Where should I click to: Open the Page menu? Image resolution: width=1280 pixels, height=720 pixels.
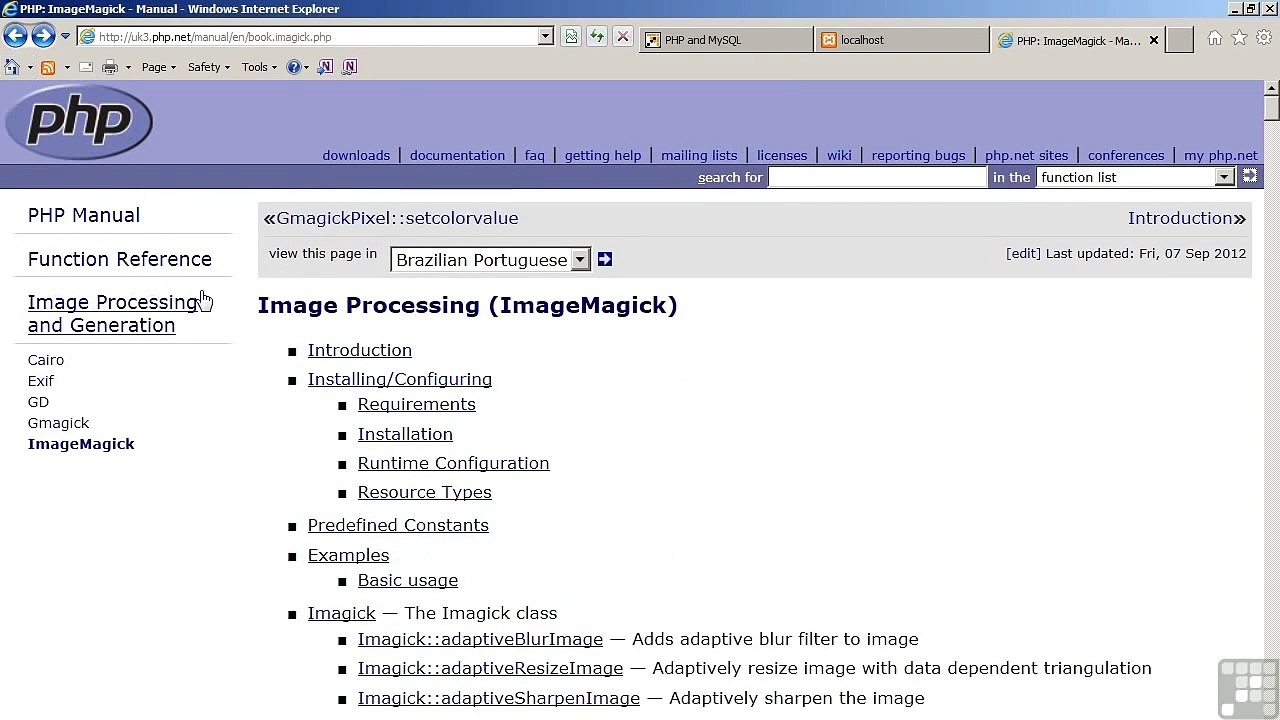[159, 67]
